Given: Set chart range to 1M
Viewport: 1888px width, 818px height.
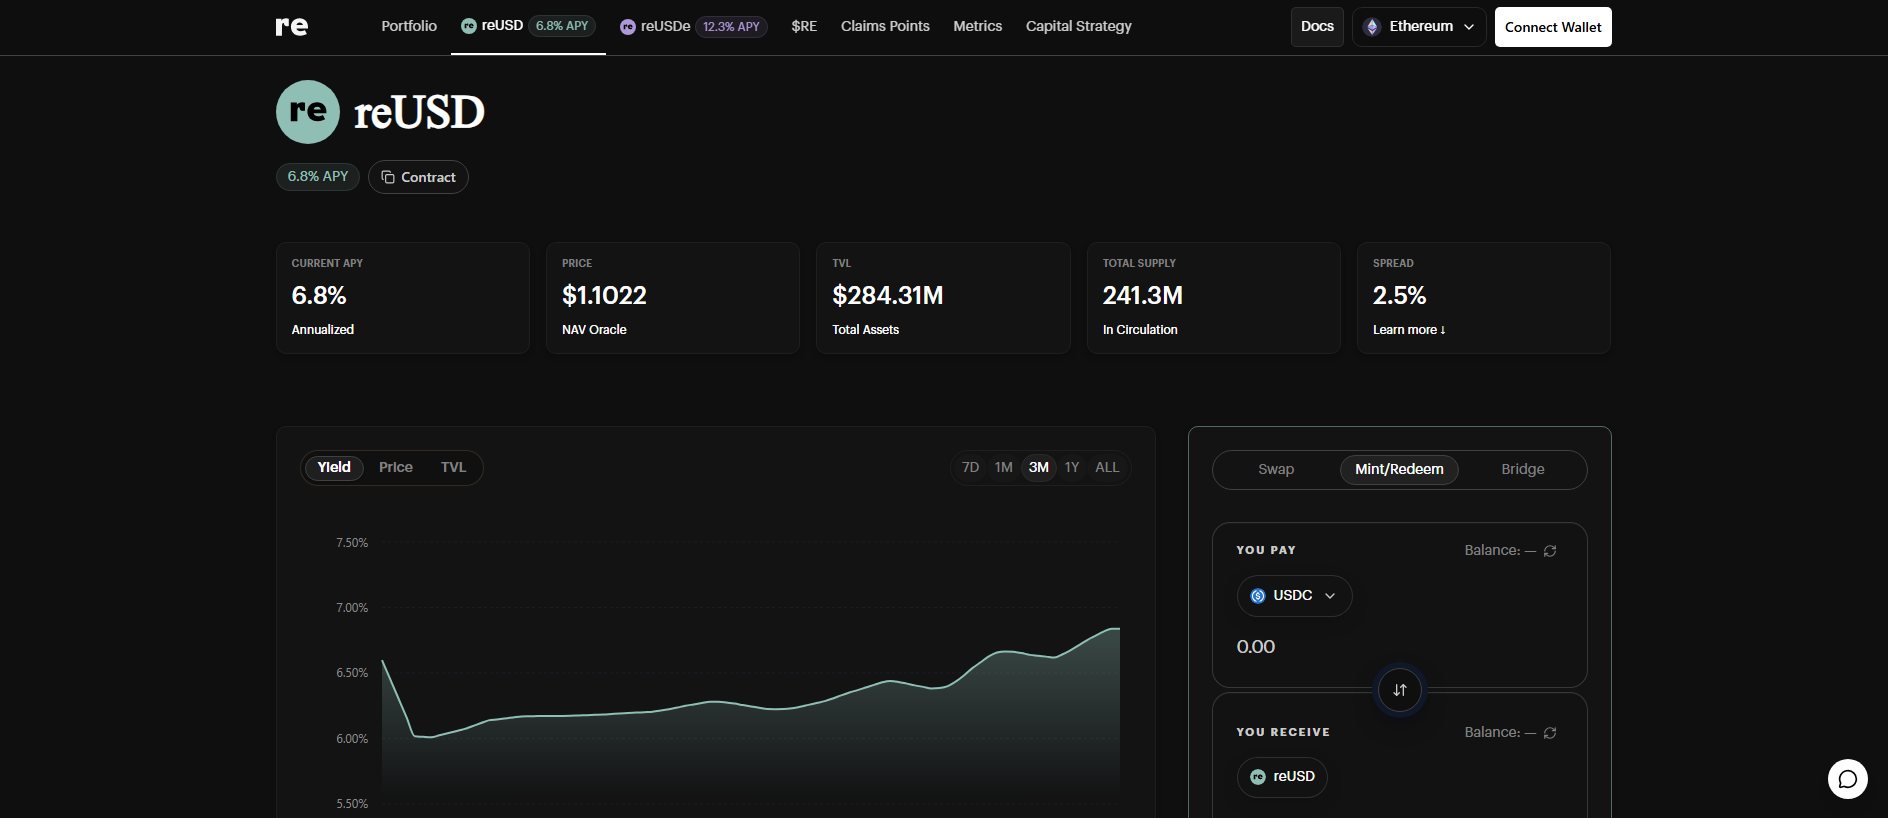Looking at the screenshot, I should [1004, 468].
